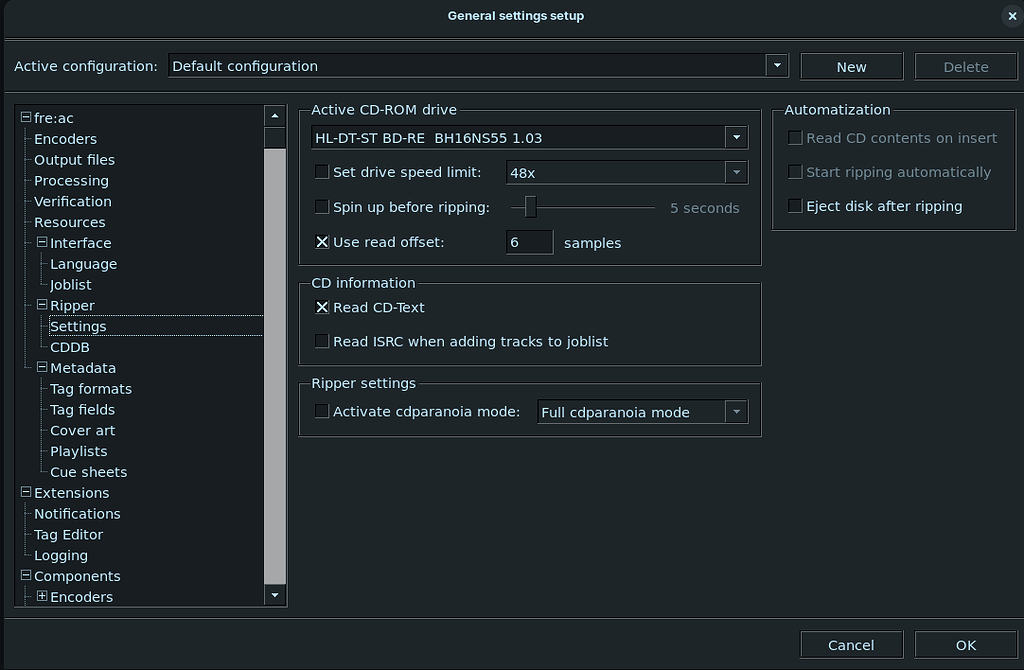The height and width of the screenshot is (670, 1024).
Task: Select the Cover art settings page
Action: click(x=82, y=430)
